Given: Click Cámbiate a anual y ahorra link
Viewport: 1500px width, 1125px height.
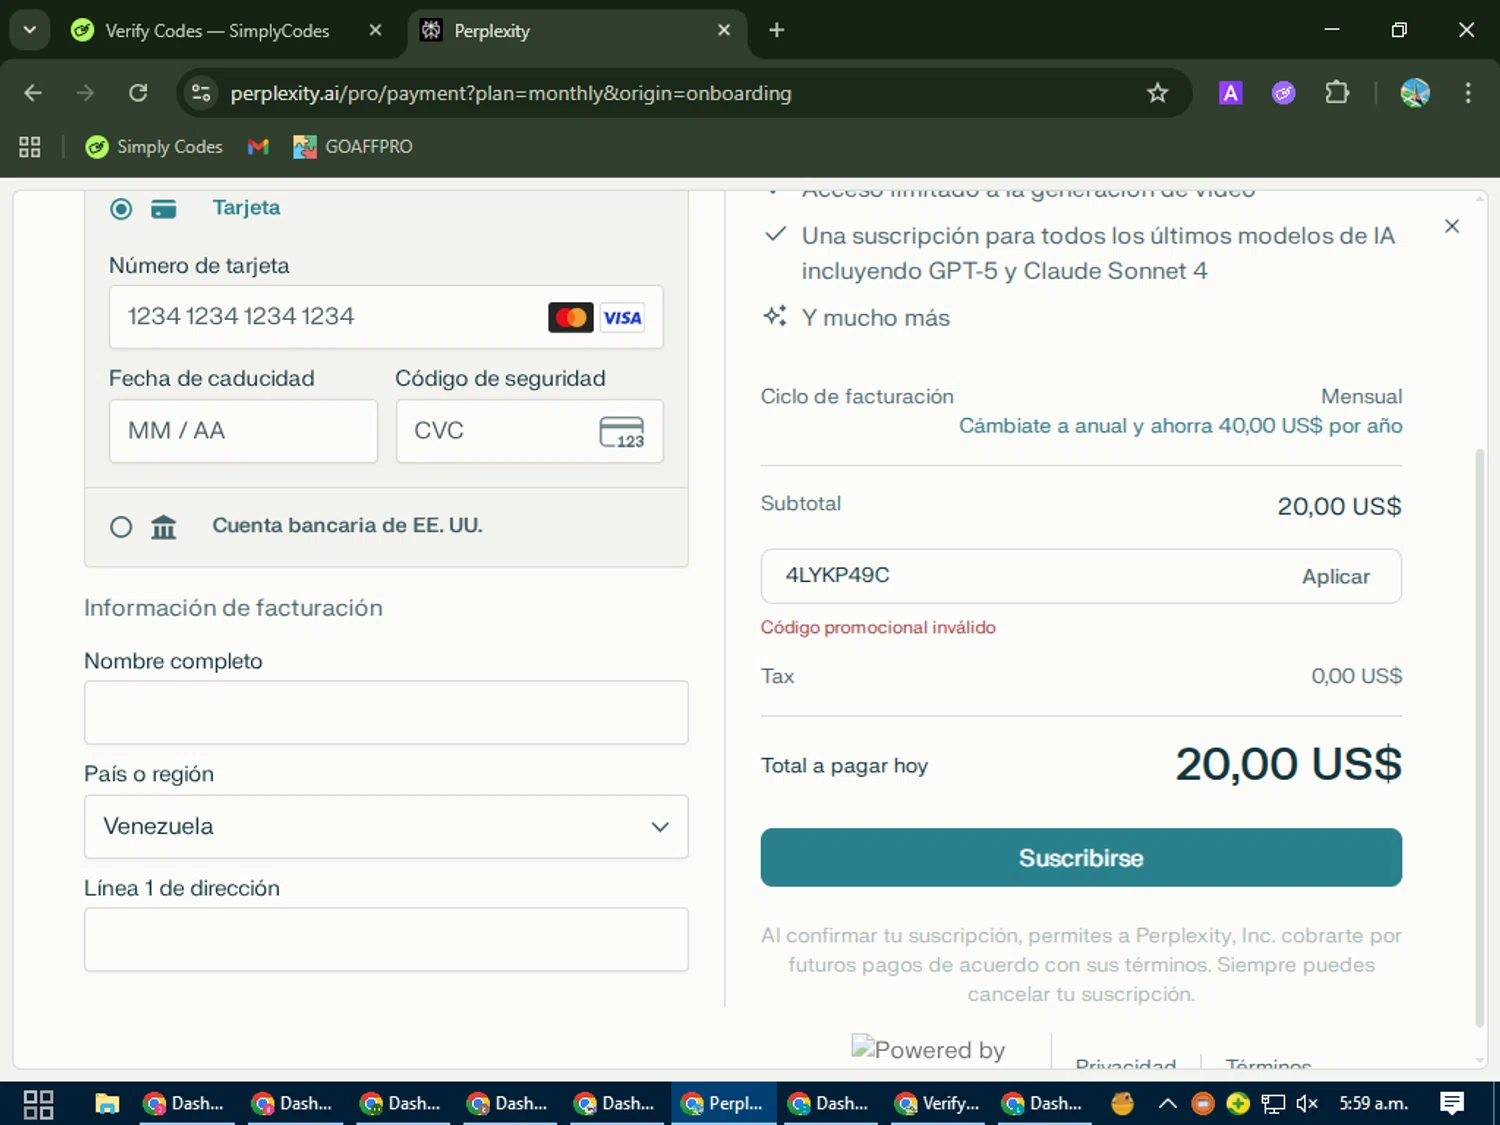Looking at the screenshot, I should (x=1180, y=426).
